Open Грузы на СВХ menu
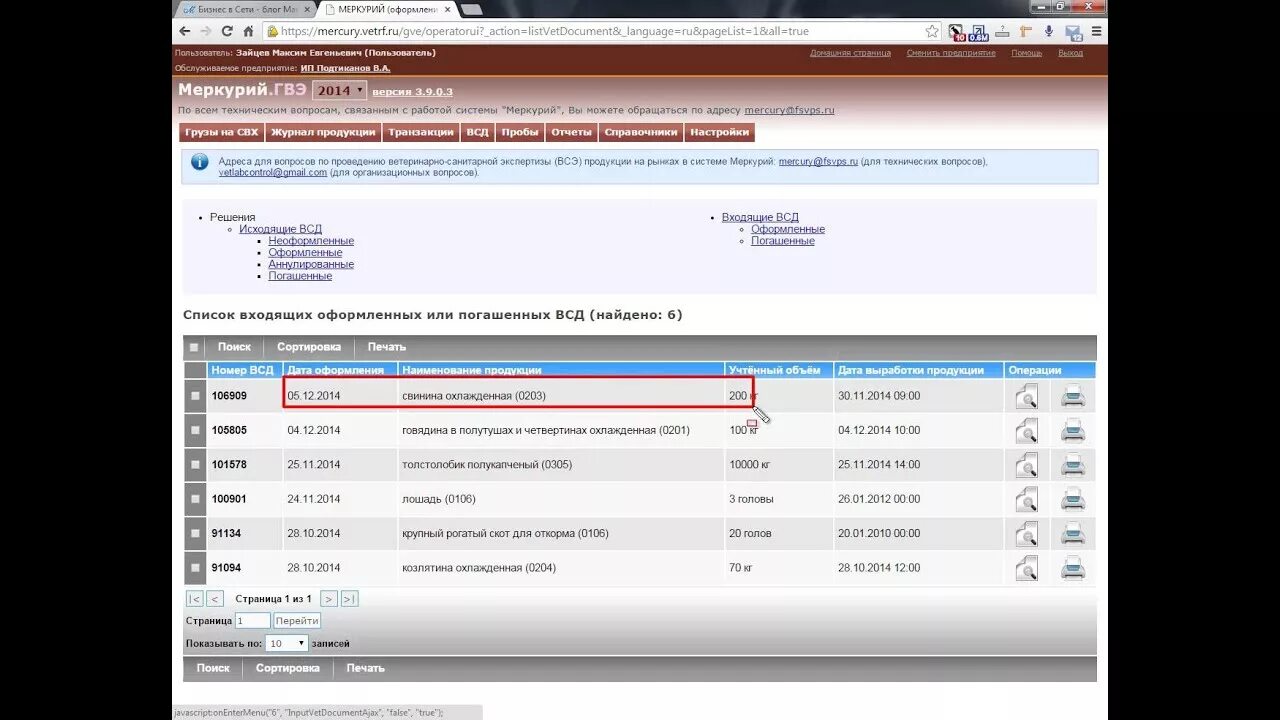The image size is (1280, 720). coord(221,132)
